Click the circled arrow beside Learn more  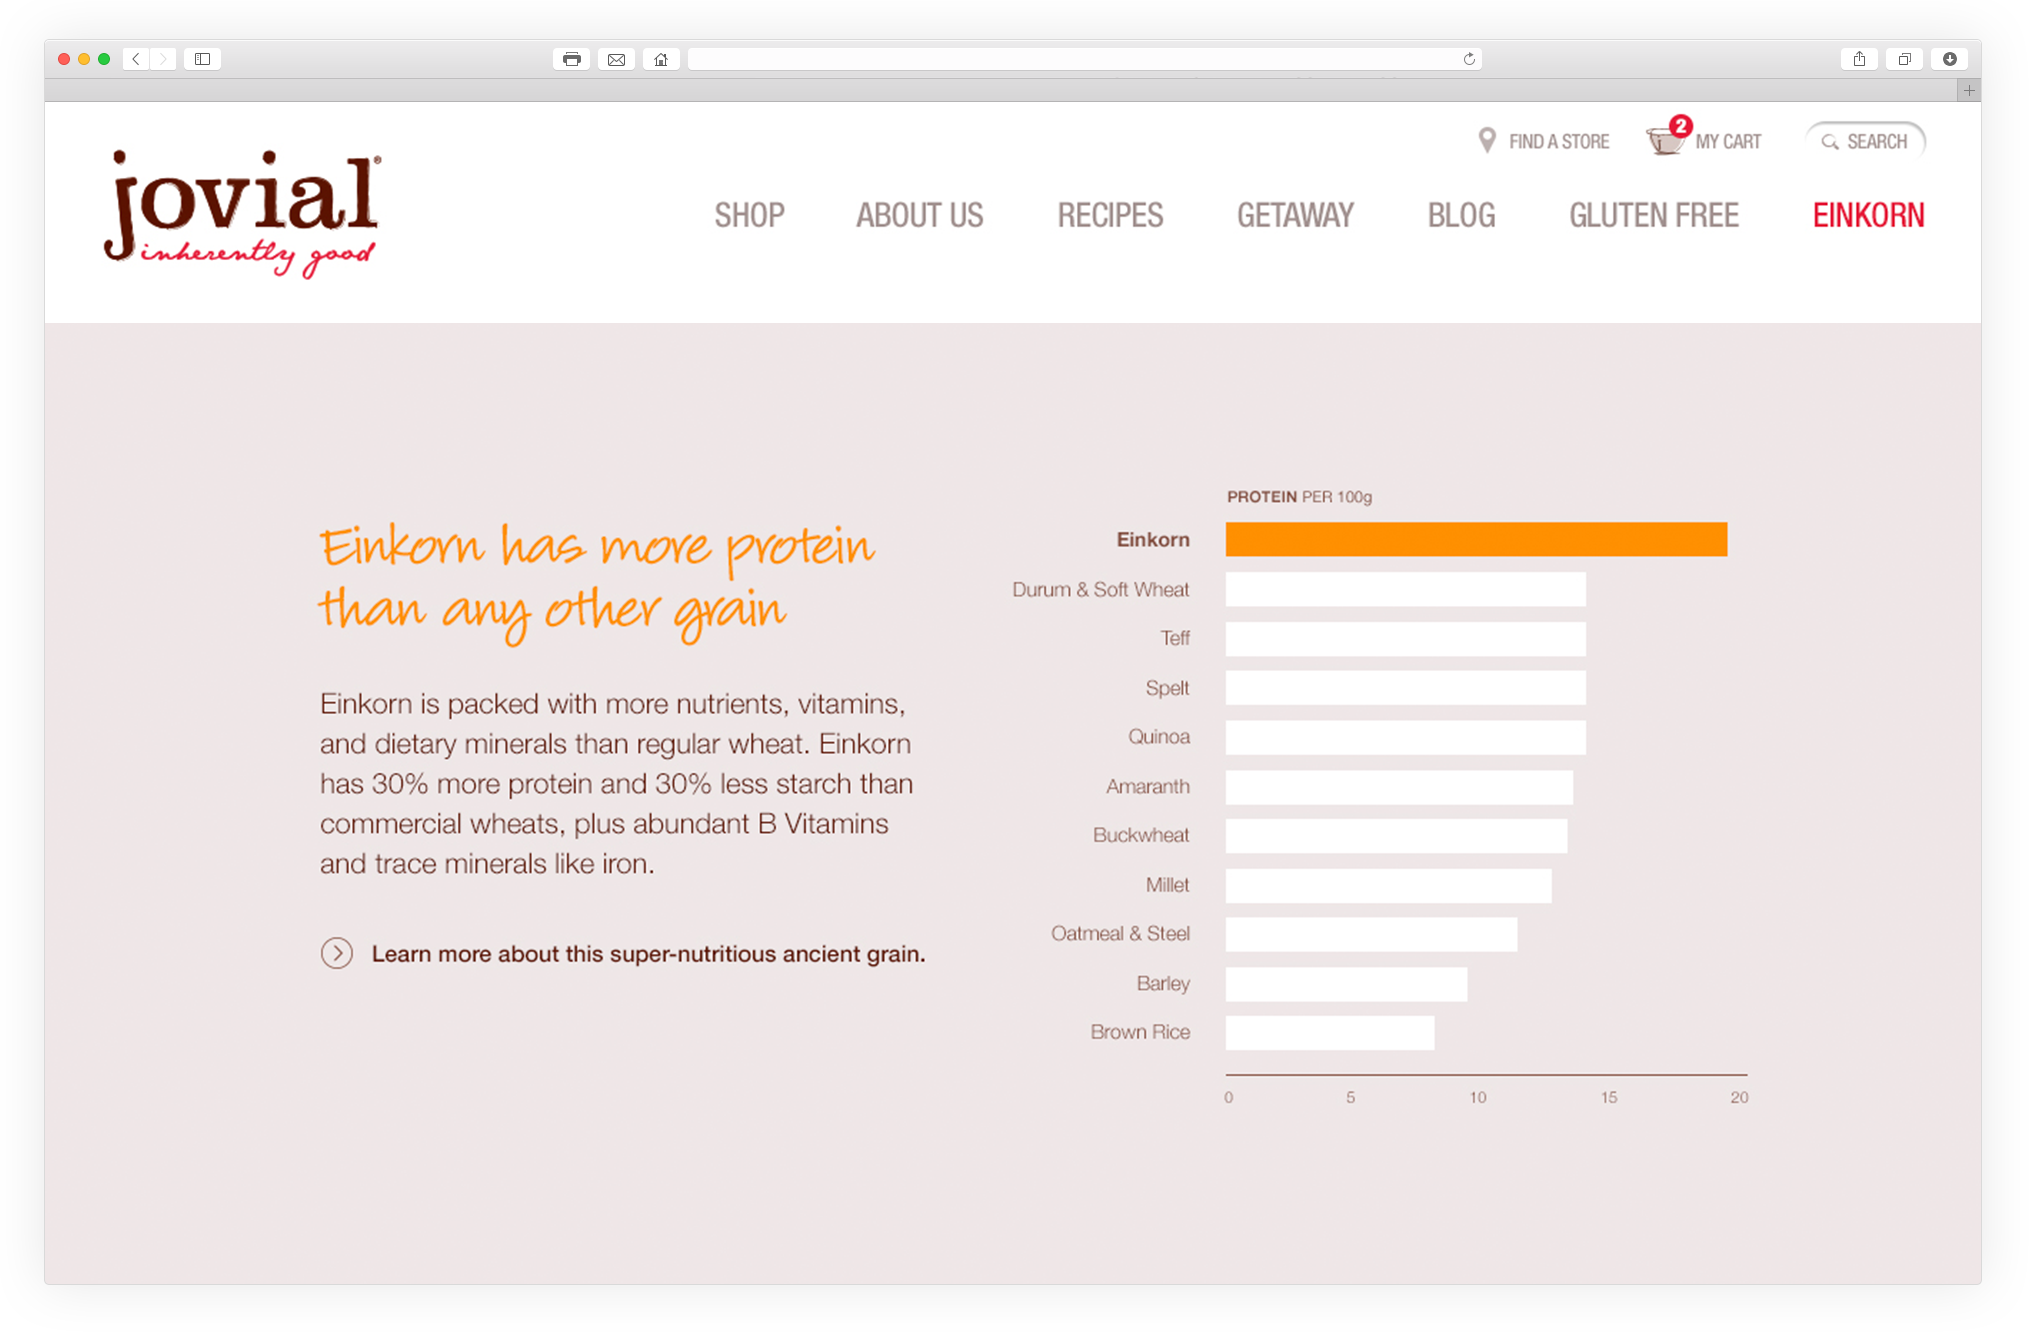[x=337, y=953]
